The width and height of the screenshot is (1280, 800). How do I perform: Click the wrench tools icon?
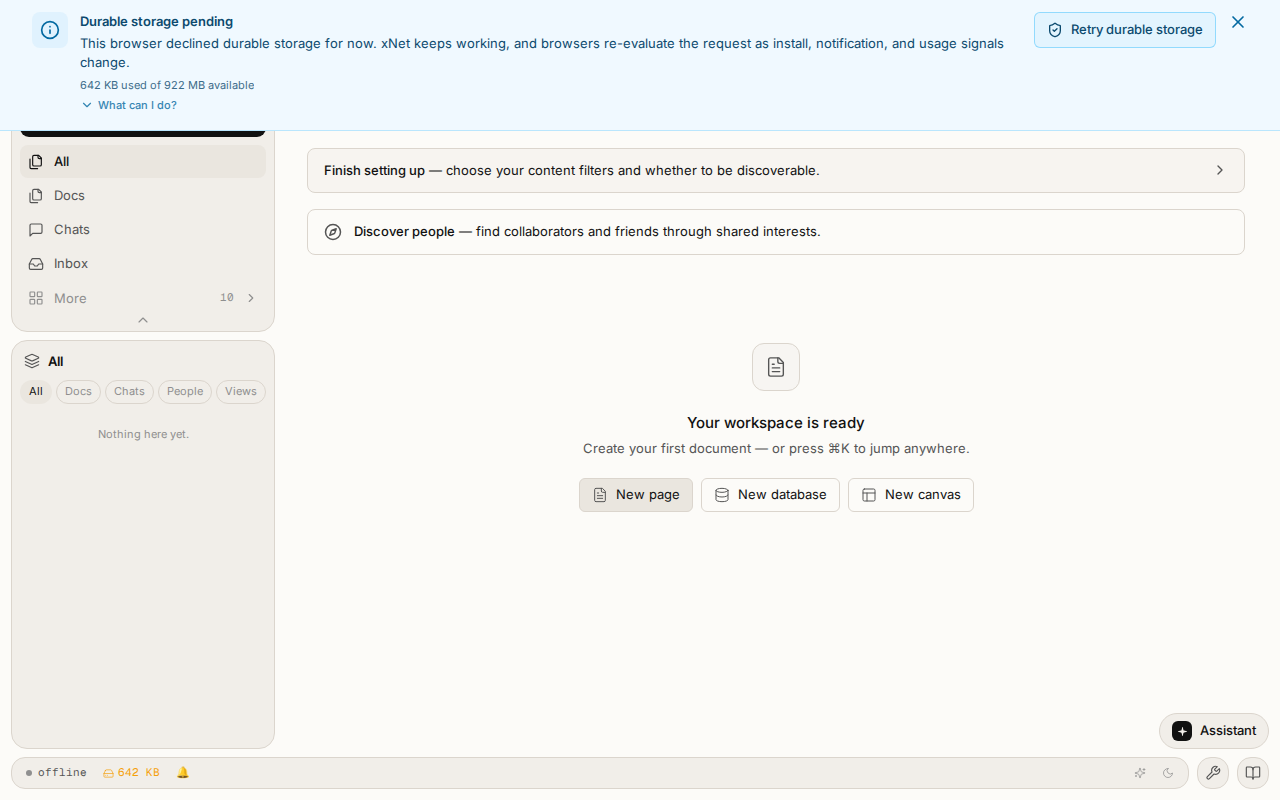[1213, 773]
